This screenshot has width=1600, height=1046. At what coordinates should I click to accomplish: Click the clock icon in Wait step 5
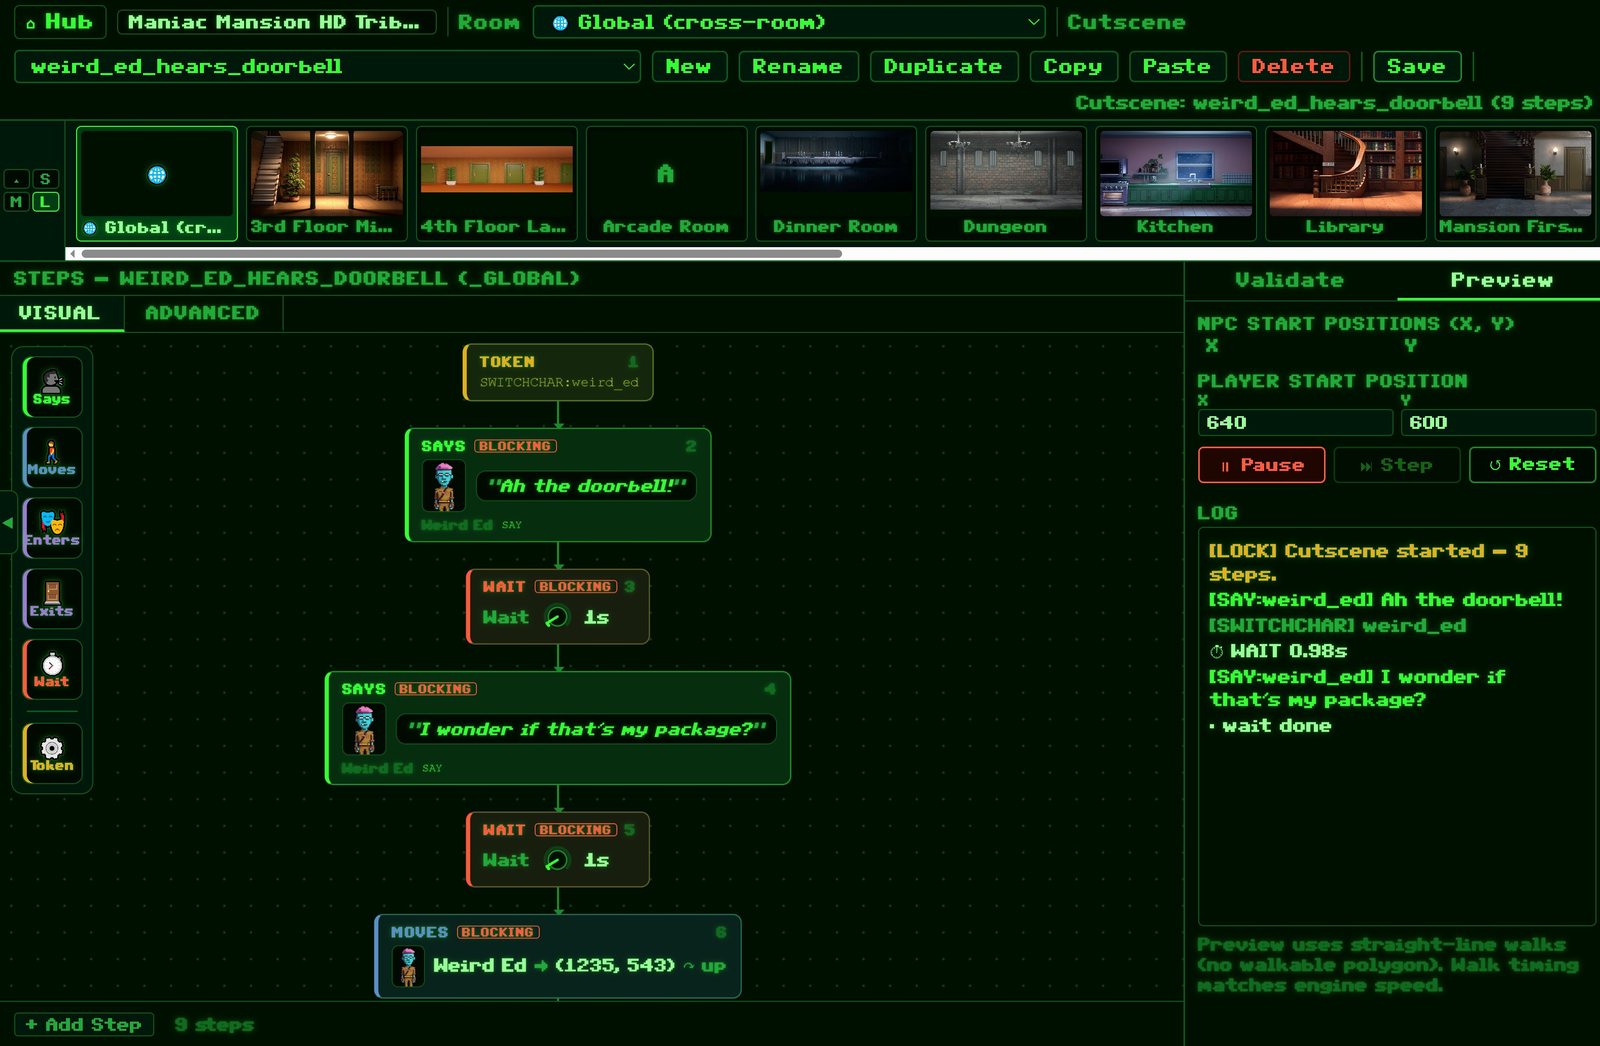coord(557,860)
